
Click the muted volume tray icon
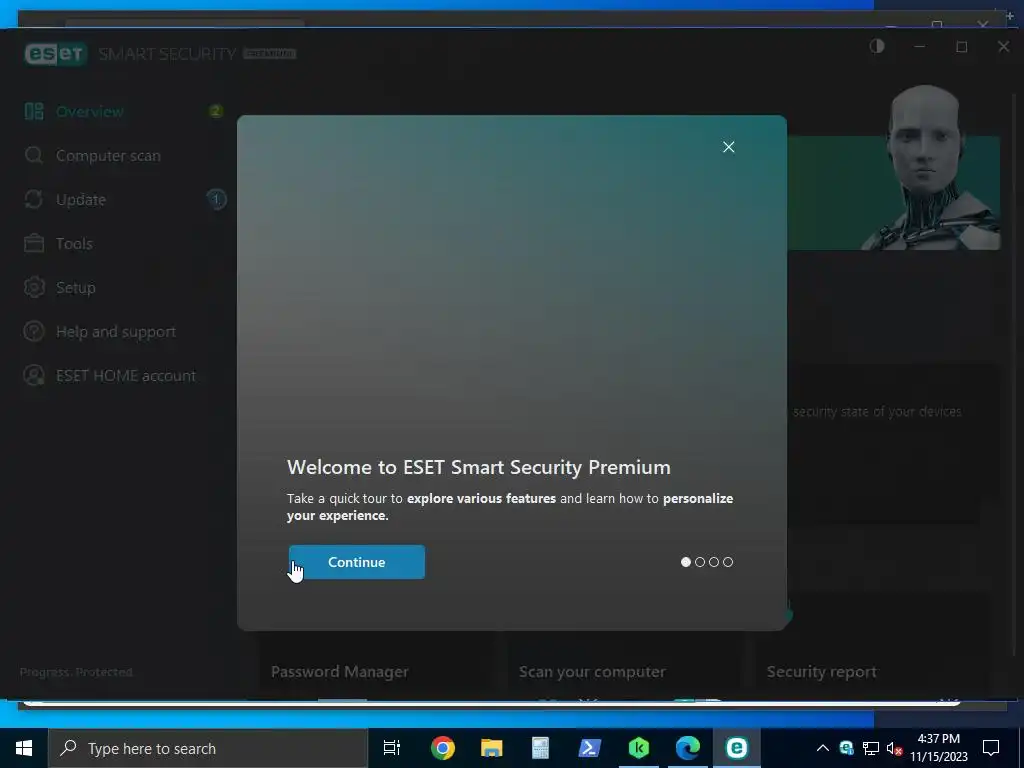(x=895, y=748)
